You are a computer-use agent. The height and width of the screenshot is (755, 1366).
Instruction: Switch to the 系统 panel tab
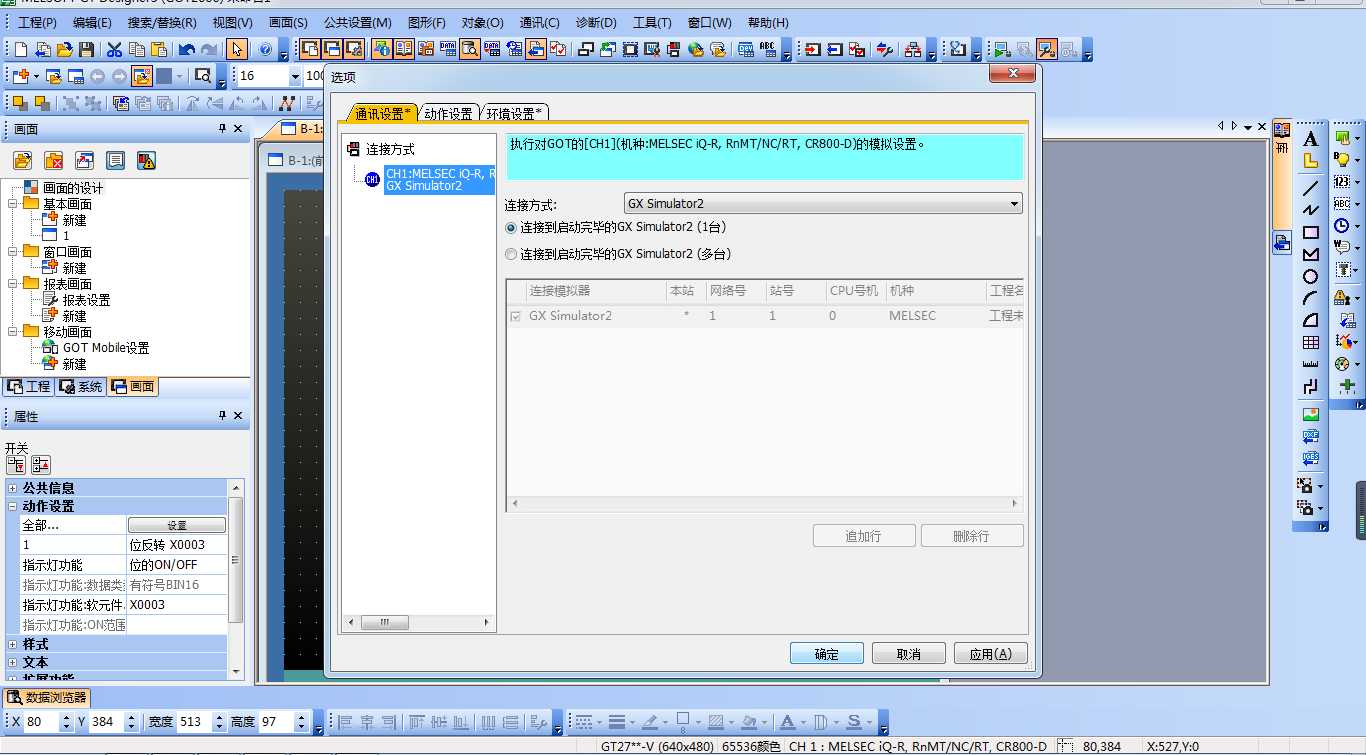(x=81, y=387)
